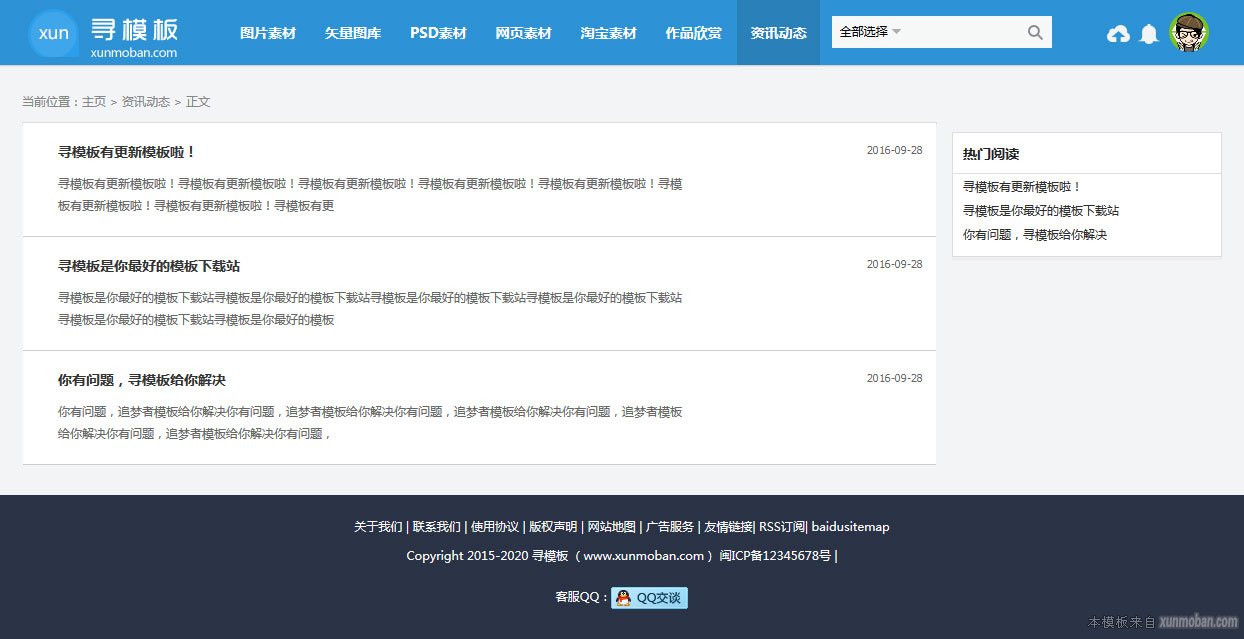Open the RSS订阅 footer link

tap(782, 527)
